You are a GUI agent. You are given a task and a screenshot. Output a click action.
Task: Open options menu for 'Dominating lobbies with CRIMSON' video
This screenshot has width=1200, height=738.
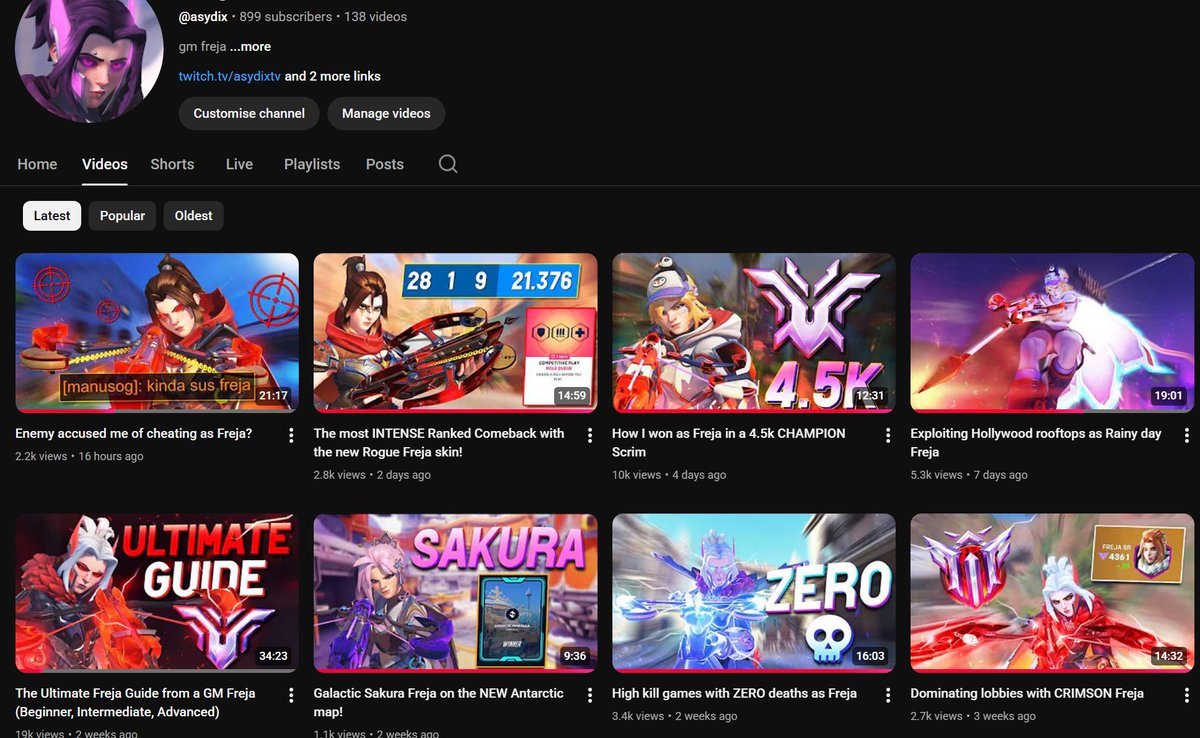coord(1187,695)
